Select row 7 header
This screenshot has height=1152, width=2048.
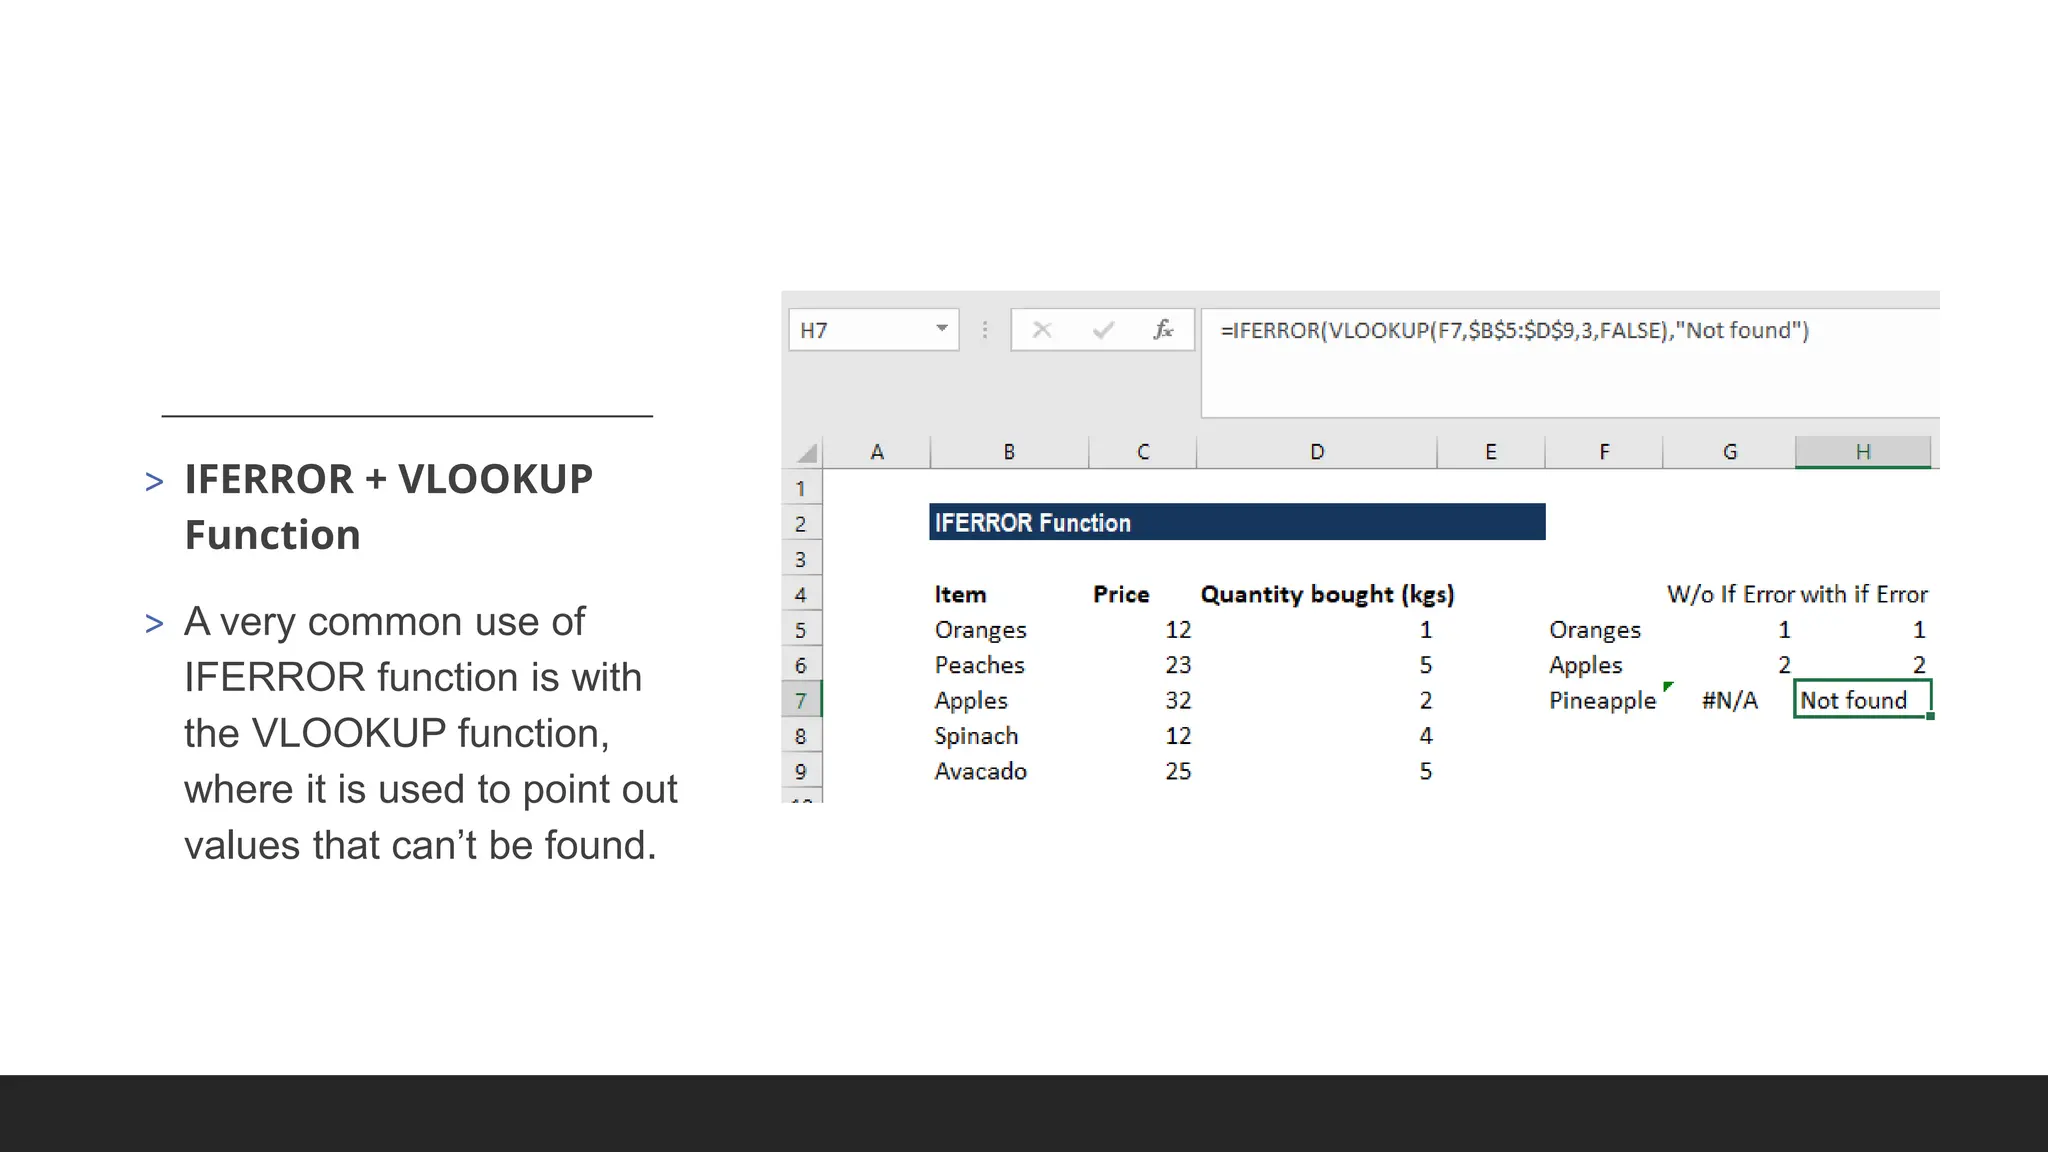click(x=801, y=701)
